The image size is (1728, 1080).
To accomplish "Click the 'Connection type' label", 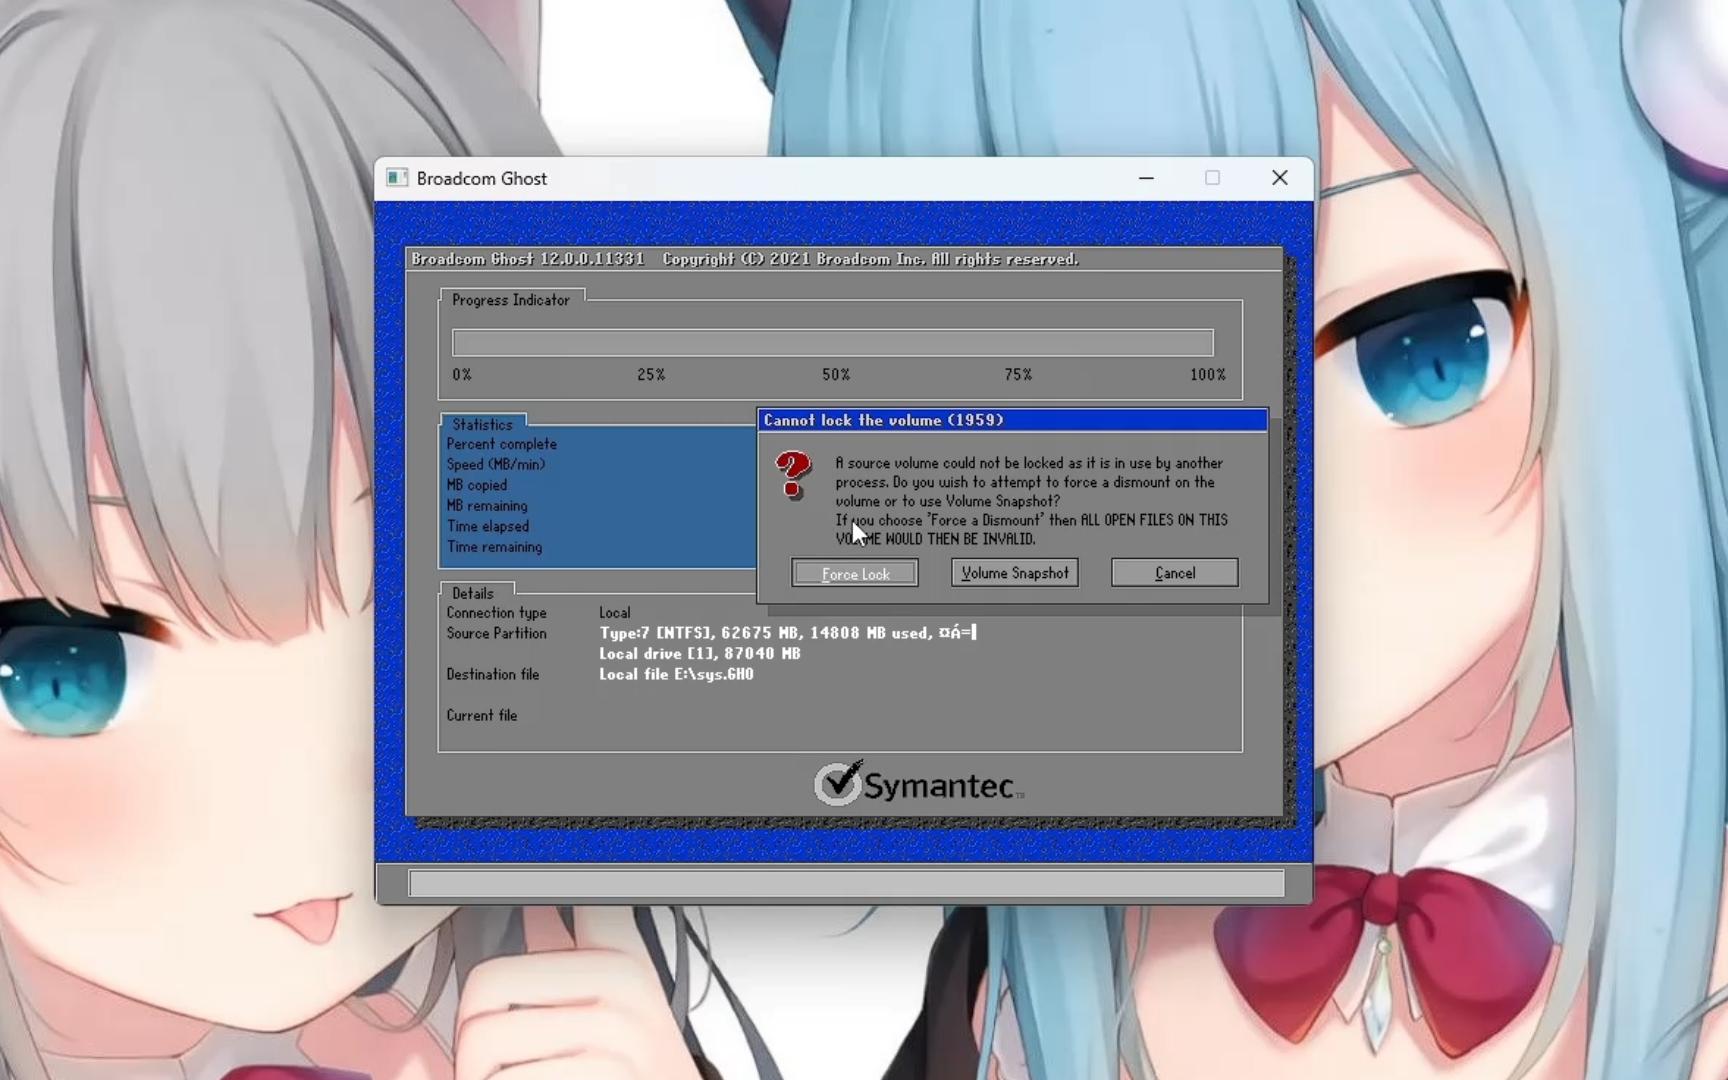I will pos(496,613).
